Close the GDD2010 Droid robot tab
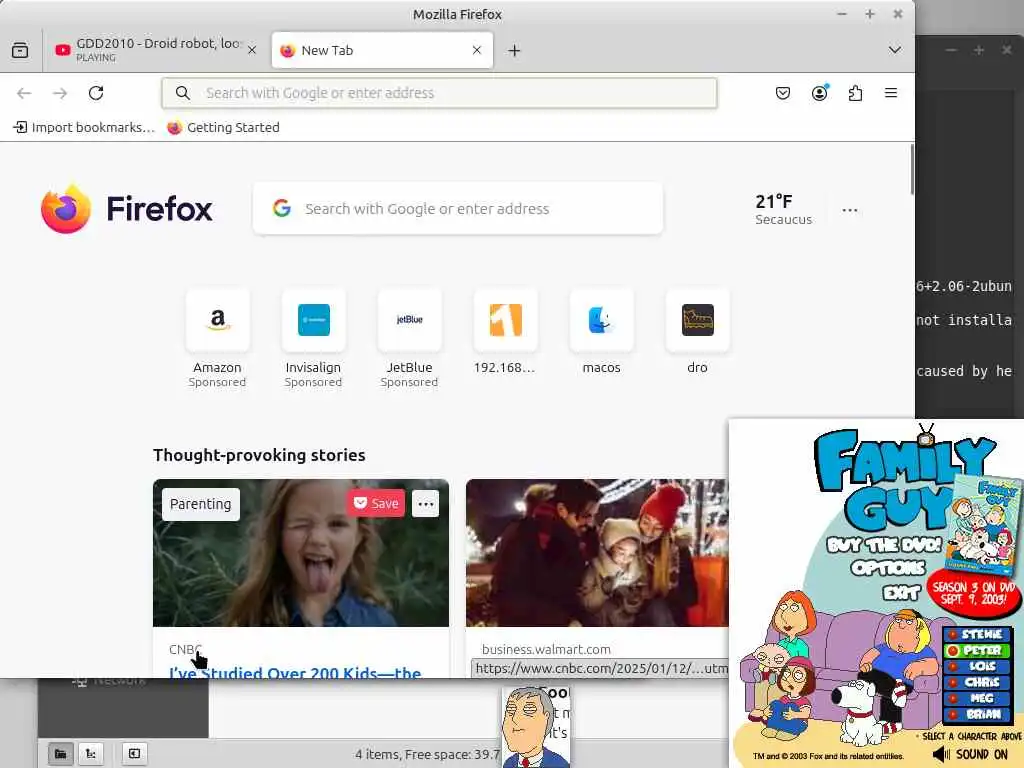 tap(251, 50)
